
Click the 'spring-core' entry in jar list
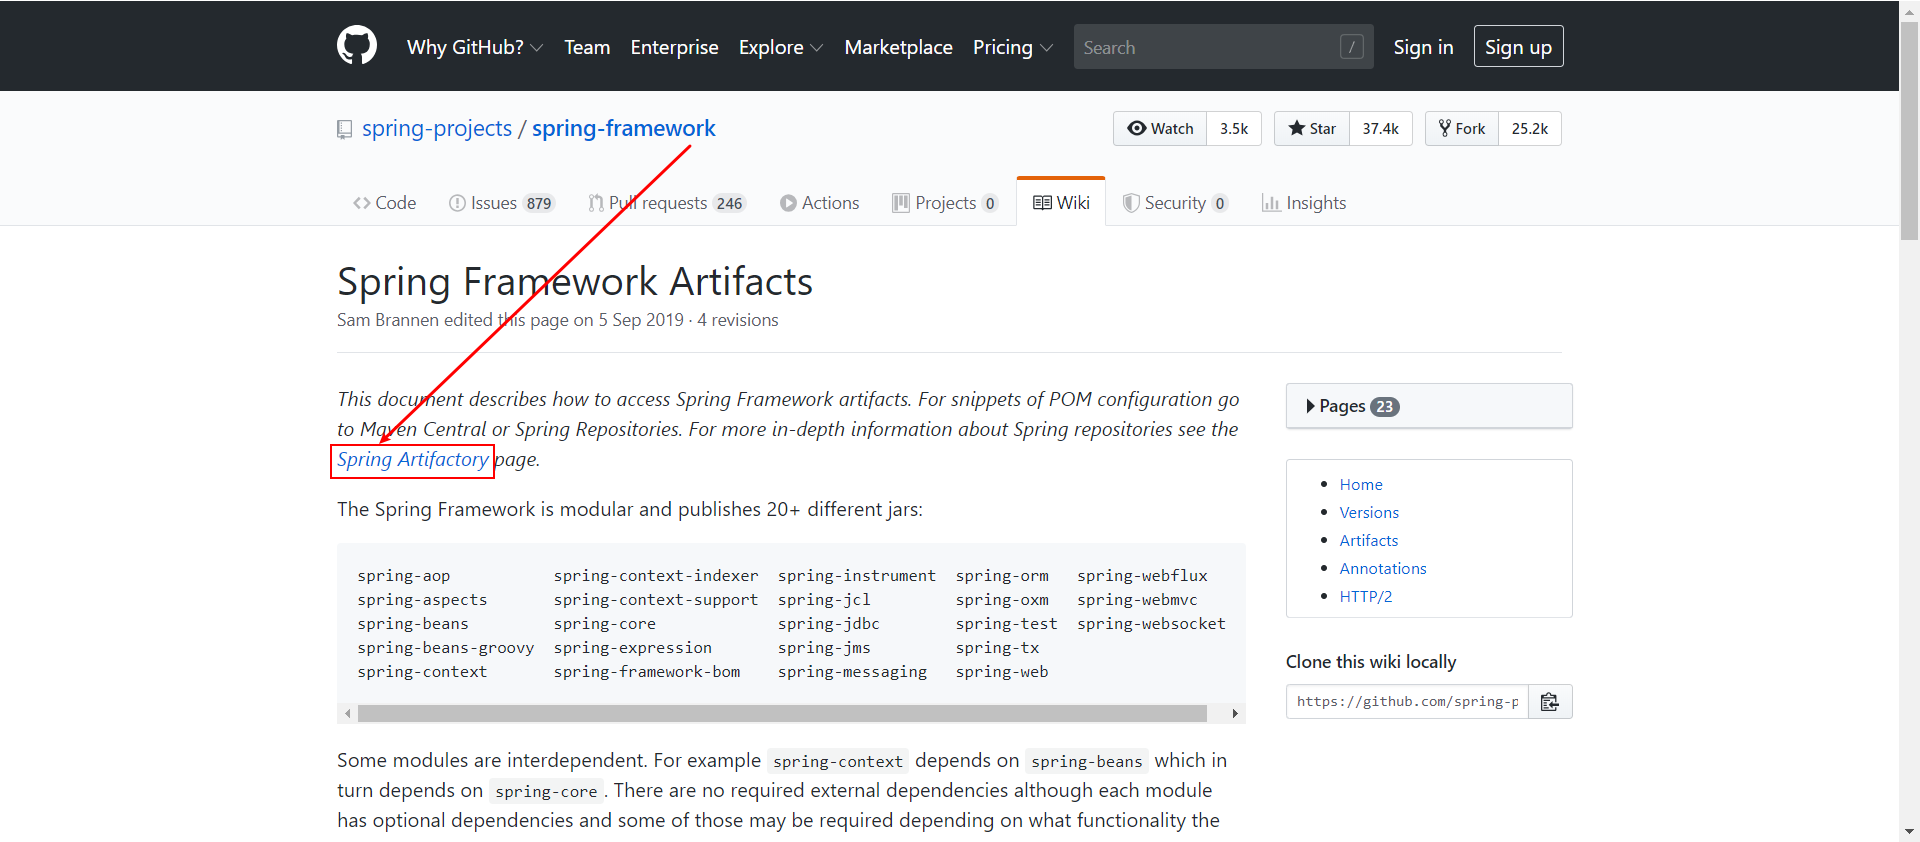tap(605, 624)
